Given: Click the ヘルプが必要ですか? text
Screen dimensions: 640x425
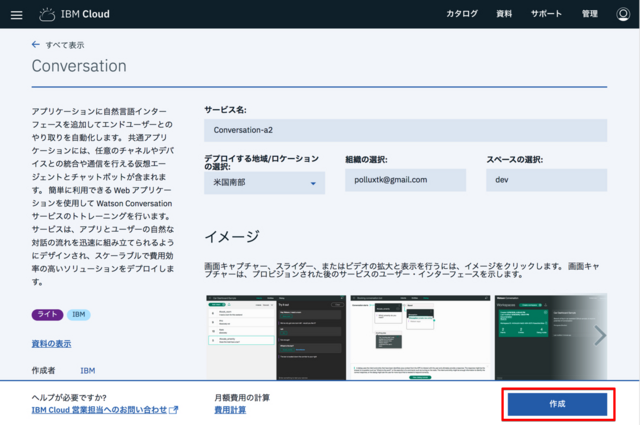Looking at the screenshot, I should [x=69, y=398].
